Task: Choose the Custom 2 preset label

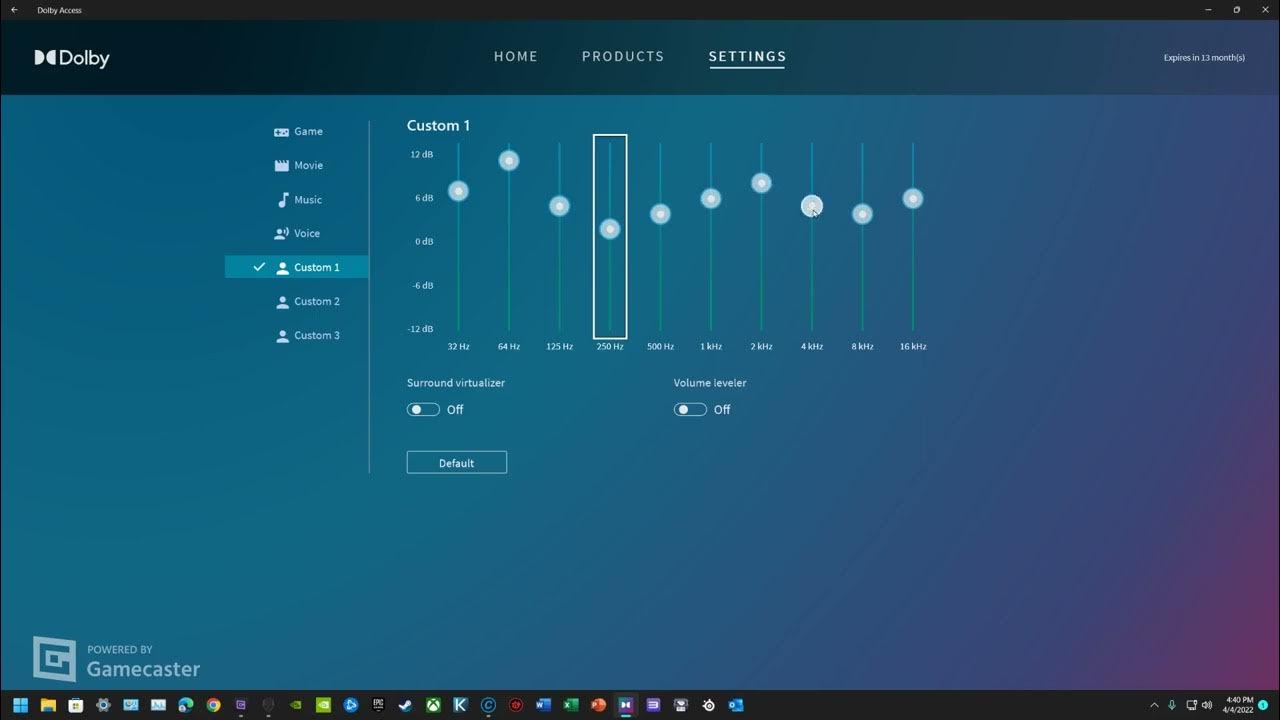Action: pyautogui.click(x=317, y=302)
